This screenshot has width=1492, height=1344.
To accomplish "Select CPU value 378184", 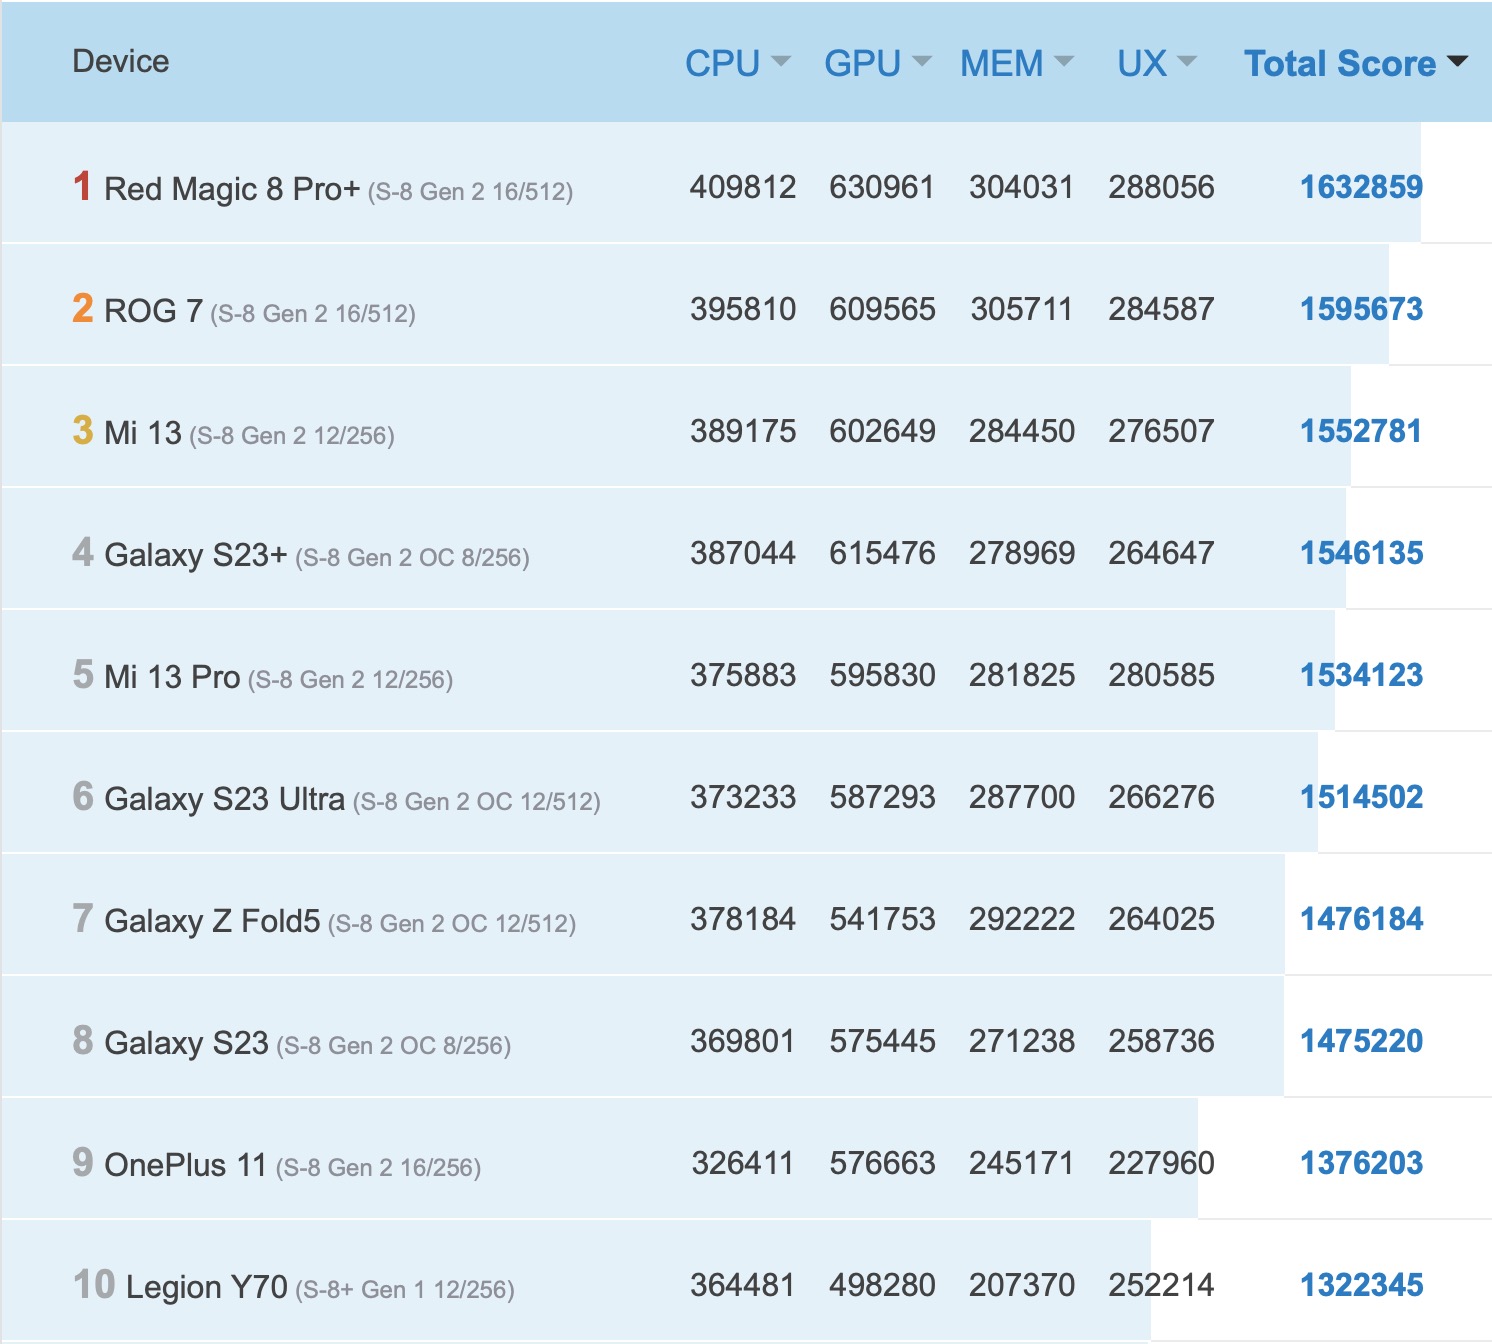I will (743, 919).
